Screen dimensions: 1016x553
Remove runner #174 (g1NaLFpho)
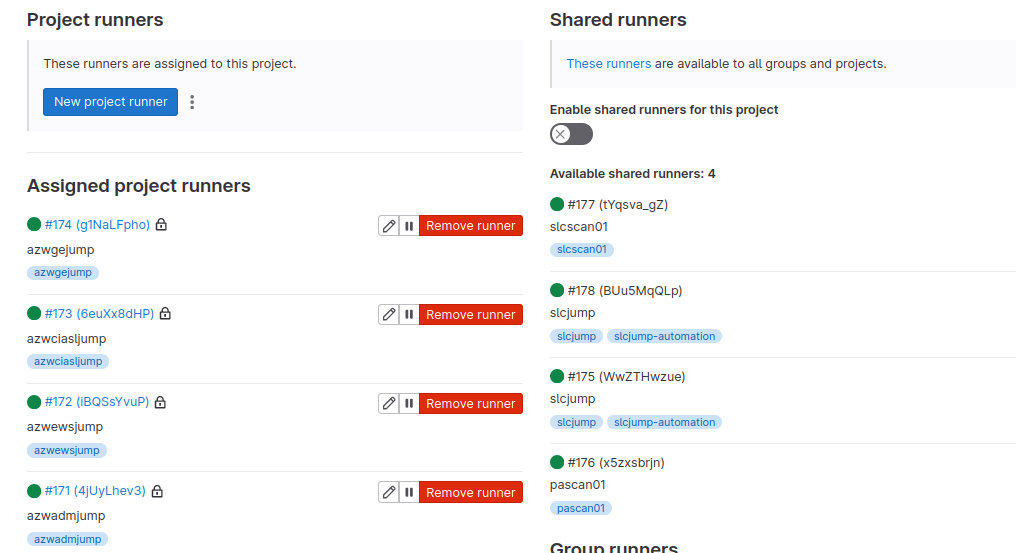pos(470,226)
